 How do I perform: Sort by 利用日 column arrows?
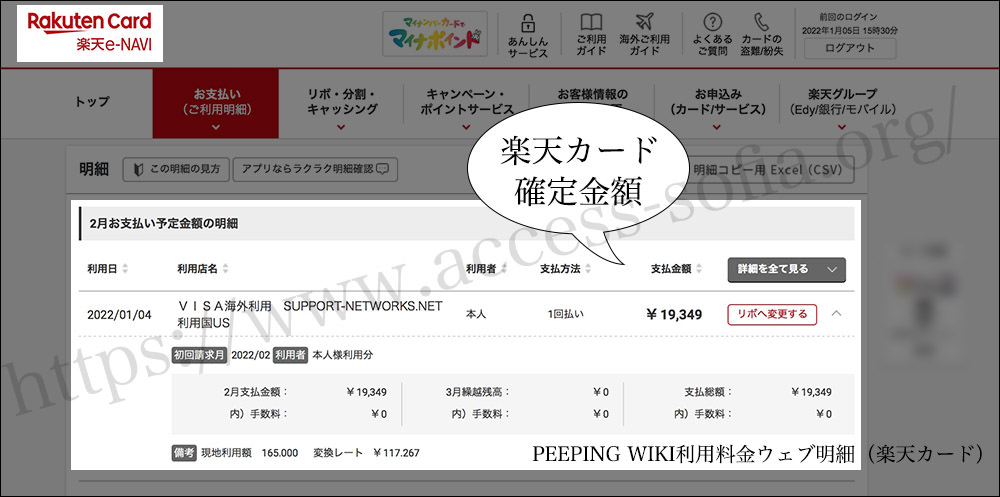(x=125, y=269)
